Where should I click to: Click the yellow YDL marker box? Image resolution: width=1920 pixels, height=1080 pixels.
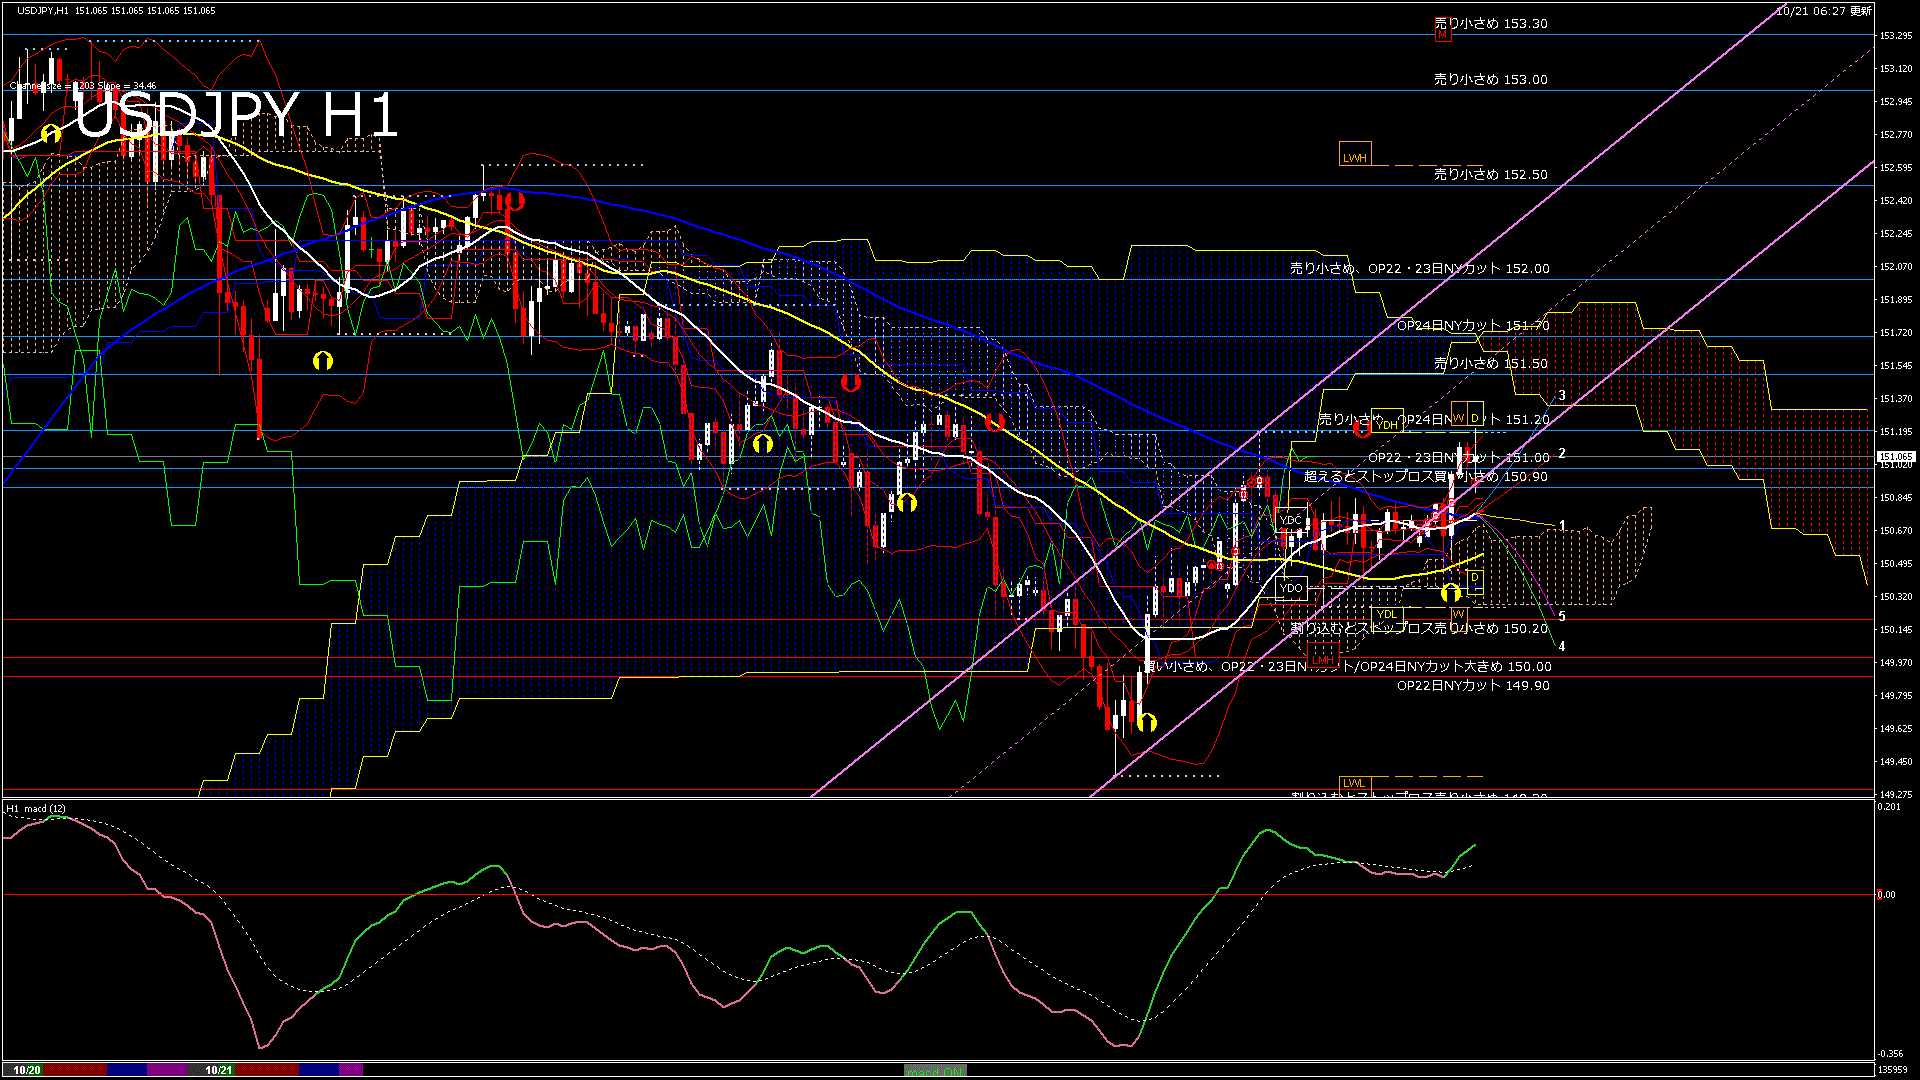[1387, 614]
